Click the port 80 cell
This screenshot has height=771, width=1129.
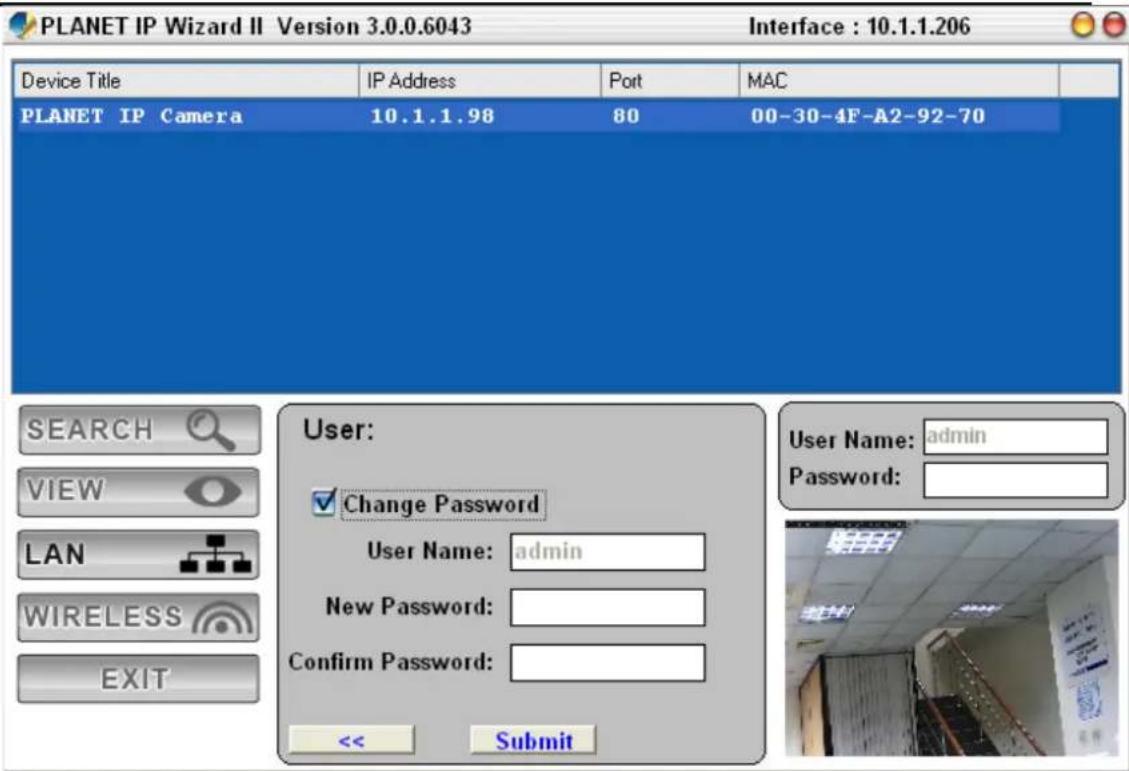tap(626, 116)
